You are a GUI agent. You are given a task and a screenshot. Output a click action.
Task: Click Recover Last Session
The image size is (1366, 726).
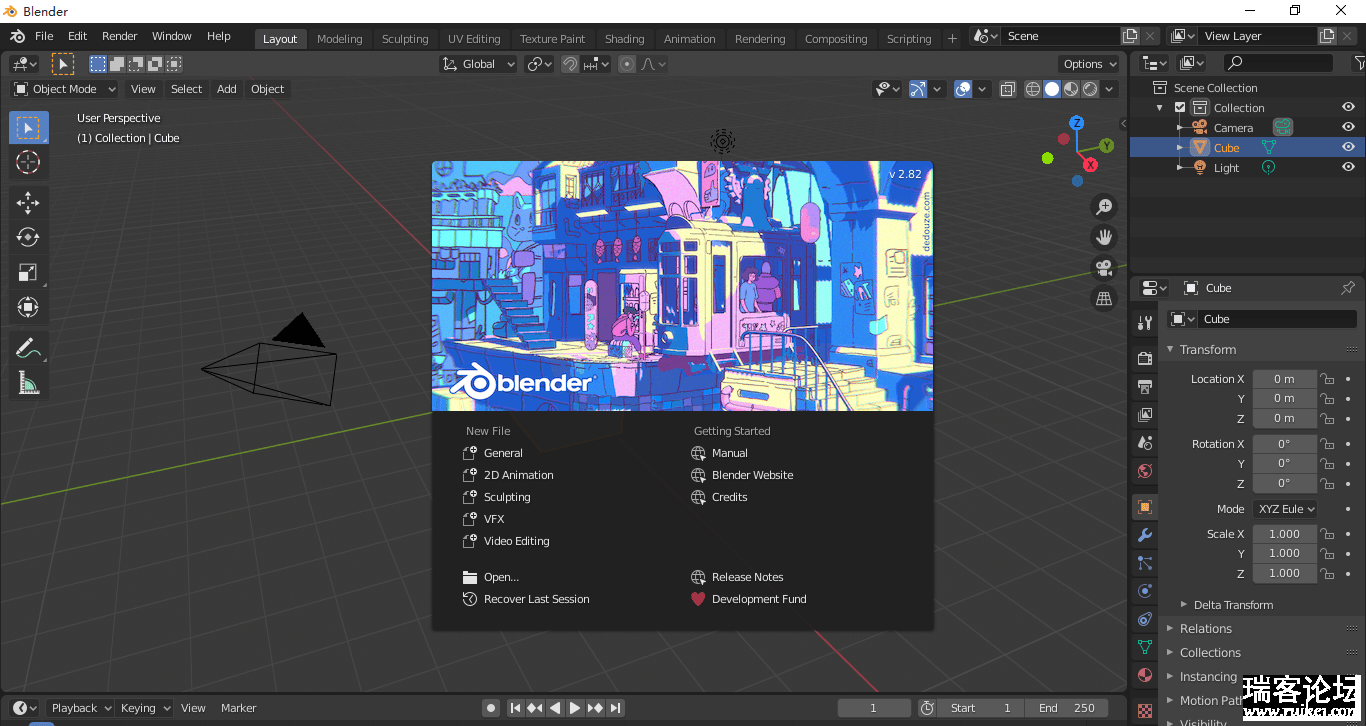[526, 599]
